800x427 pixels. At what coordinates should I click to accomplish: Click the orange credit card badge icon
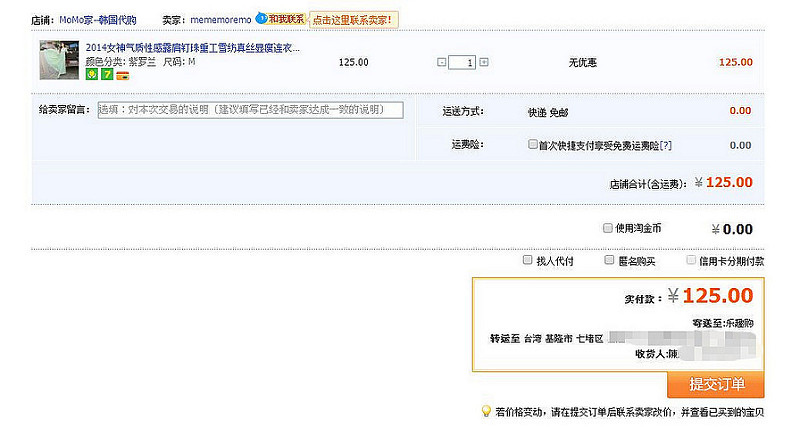coord(122,75)
